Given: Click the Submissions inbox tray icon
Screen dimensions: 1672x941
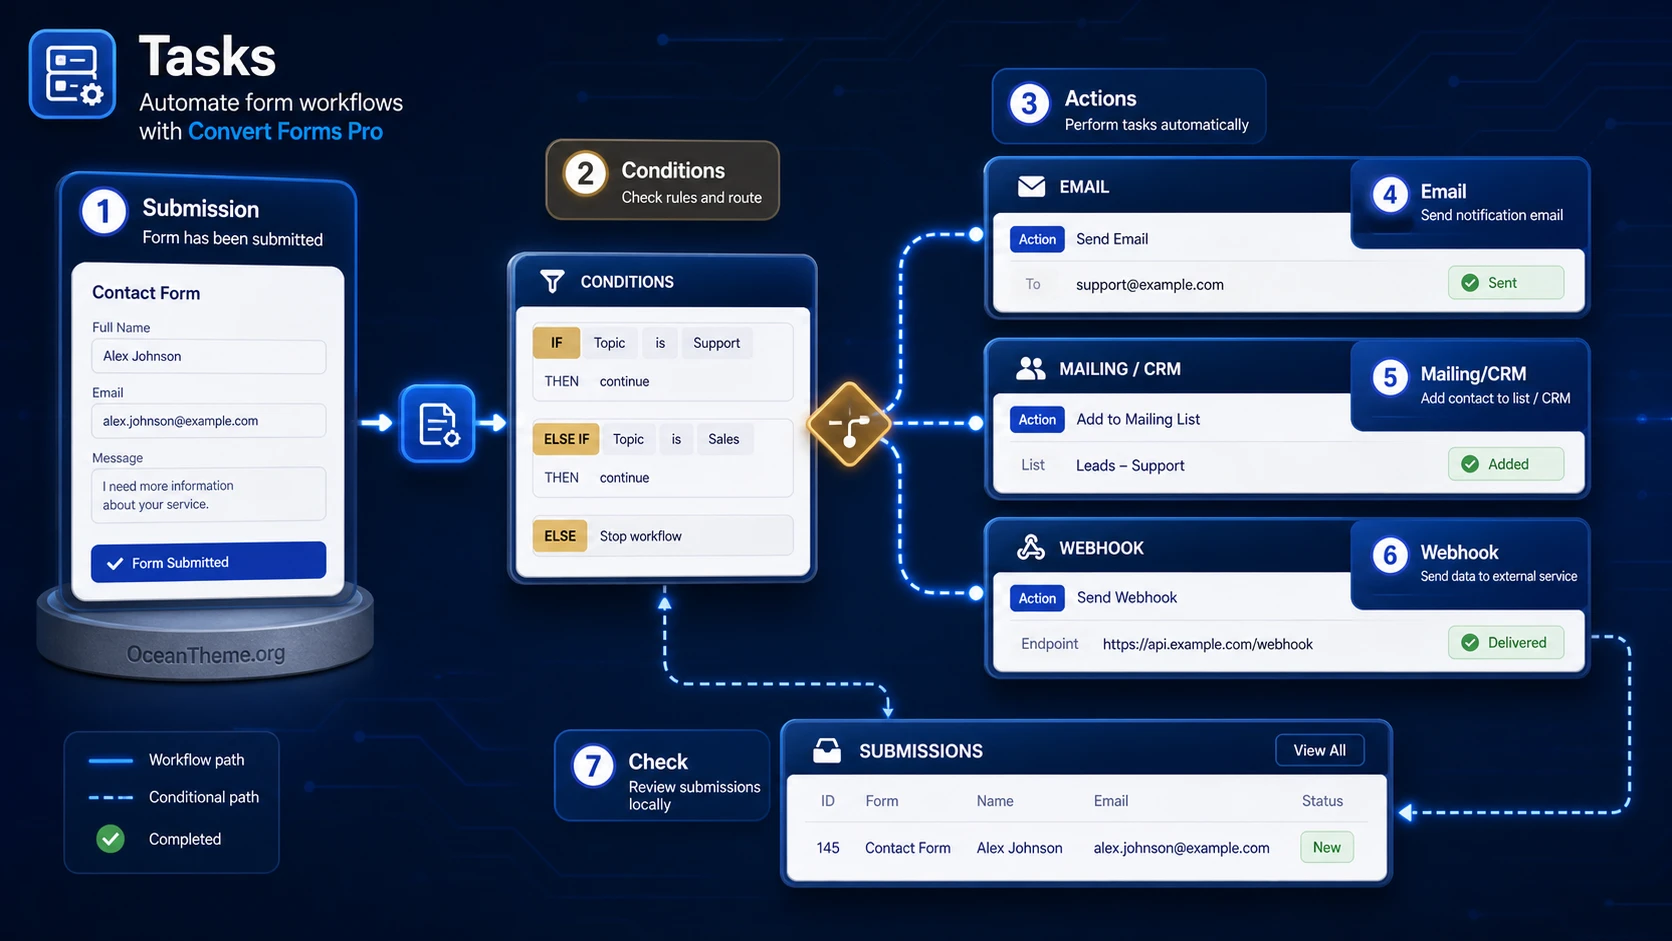Looking at the screenshot, I should [827, 750].
